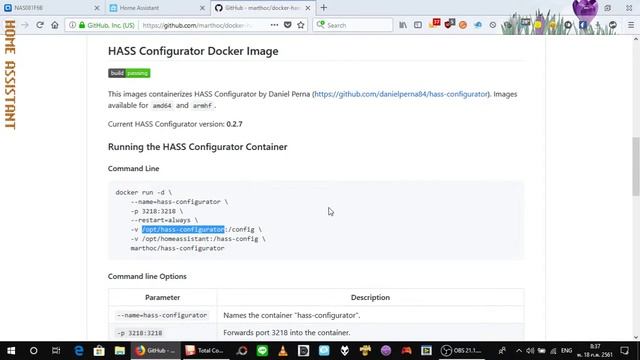Viewport: 640px width, 360px height.
Task: Bookmark this page with the star
Action: pyautogui.click(x=301, y=25)
